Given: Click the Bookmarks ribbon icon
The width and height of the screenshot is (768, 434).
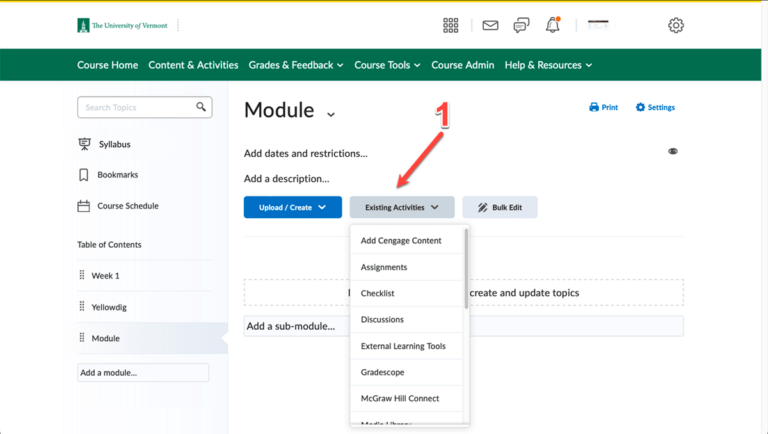Looking at the screenshot, I should click(x=84, y=175).
